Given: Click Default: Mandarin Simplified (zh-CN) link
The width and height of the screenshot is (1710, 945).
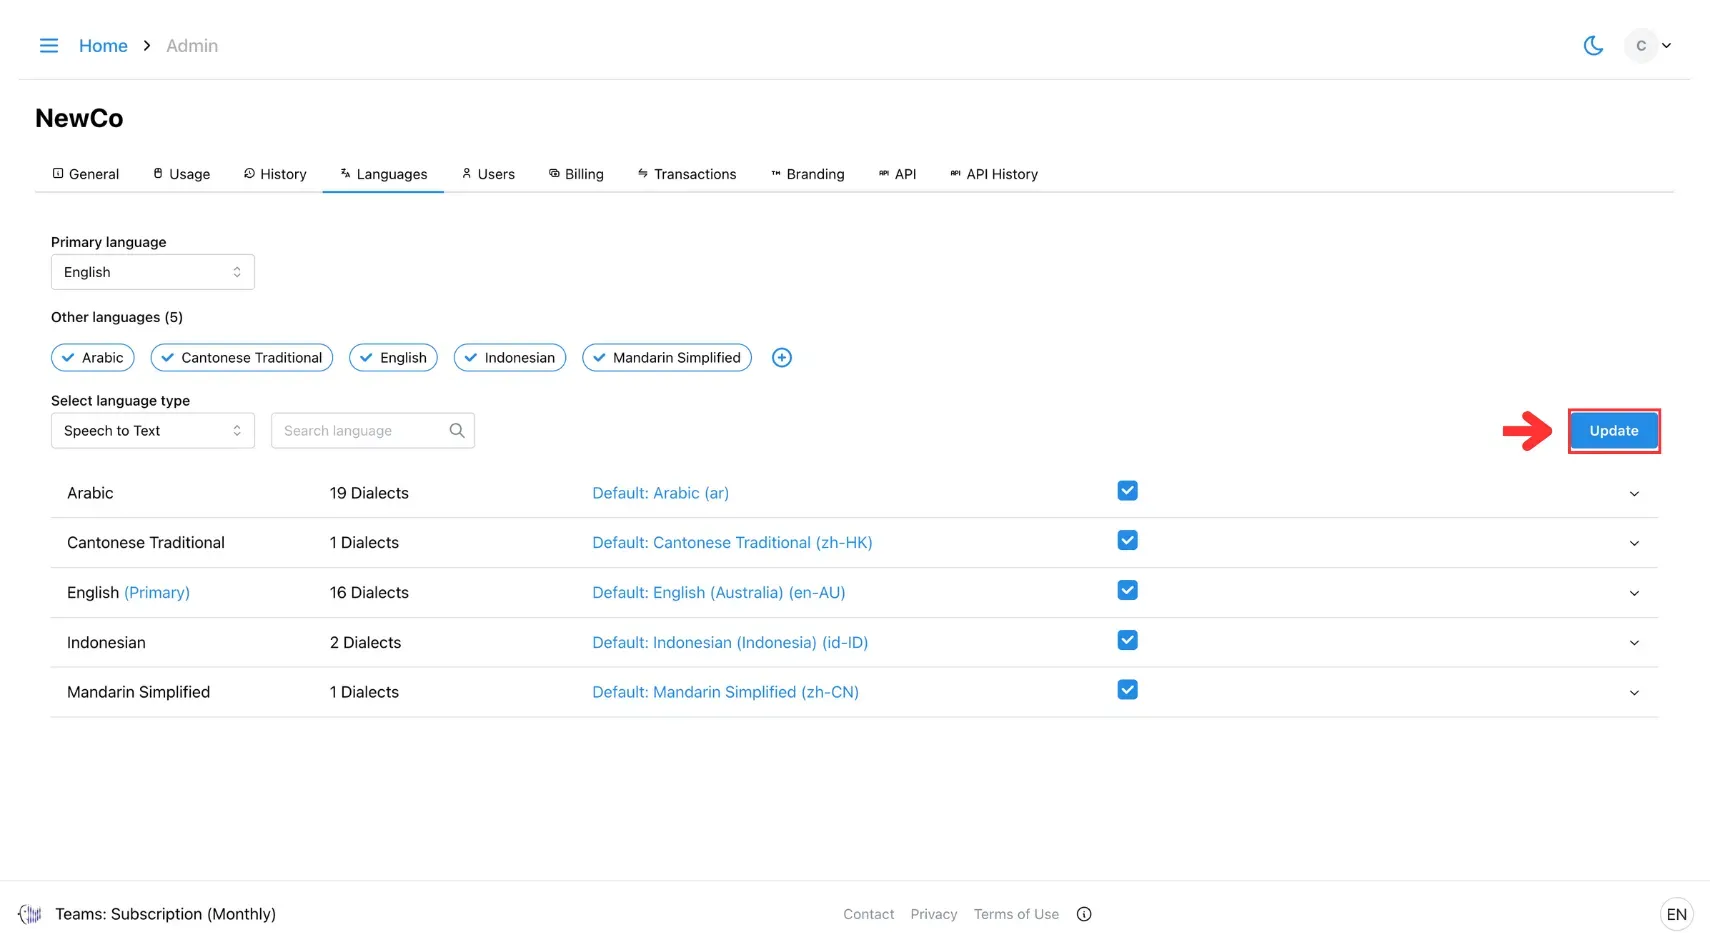Looking at the screenshot, I should [x=725, y=692].
